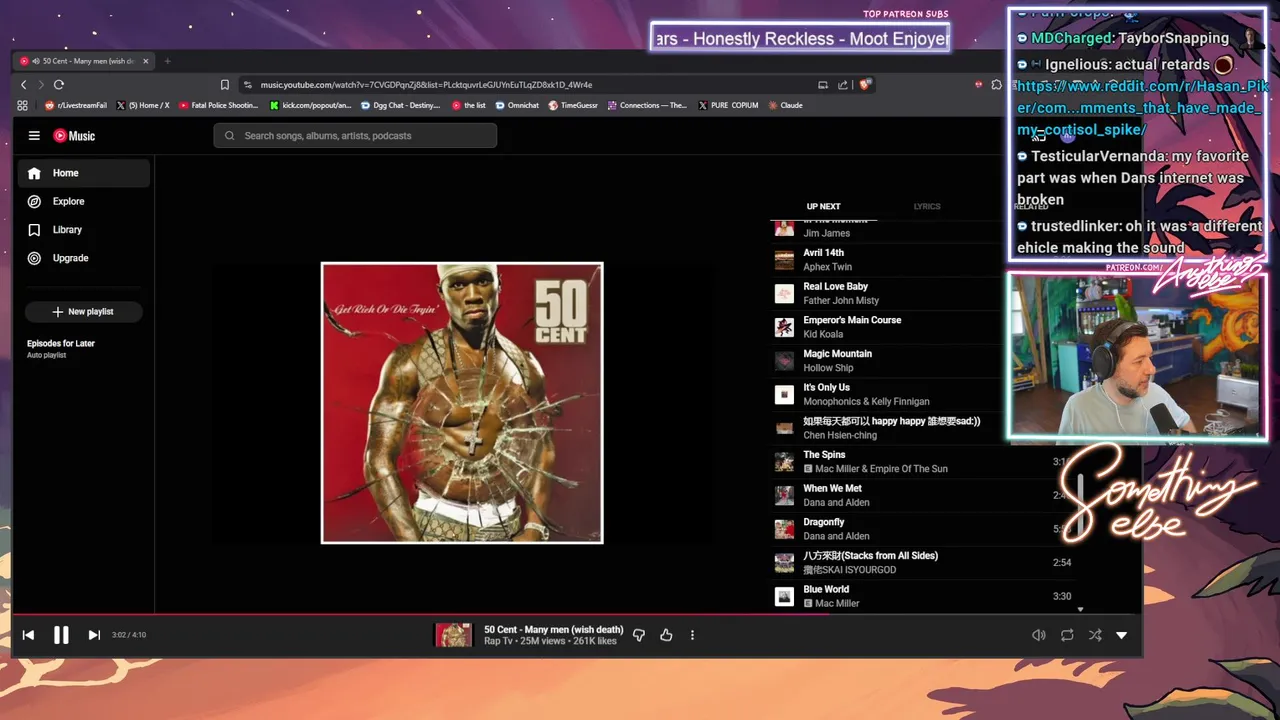The width and height of the screenshot is (1280, 720).
Task: Like the current song with thumbs up
Action: (666, 635)
